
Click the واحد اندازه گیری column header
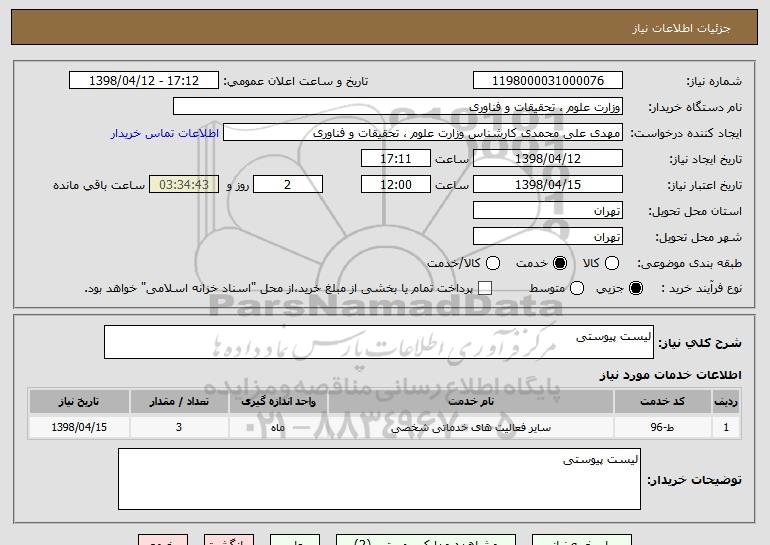(278, 402)
